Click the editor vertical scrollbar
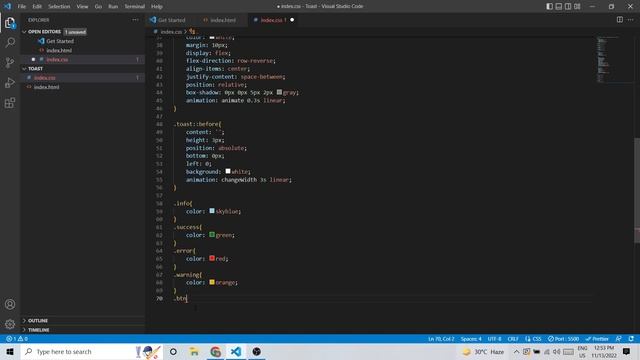Image resolution: width=640 pixels, height=360 pixels. pos(637,190)
